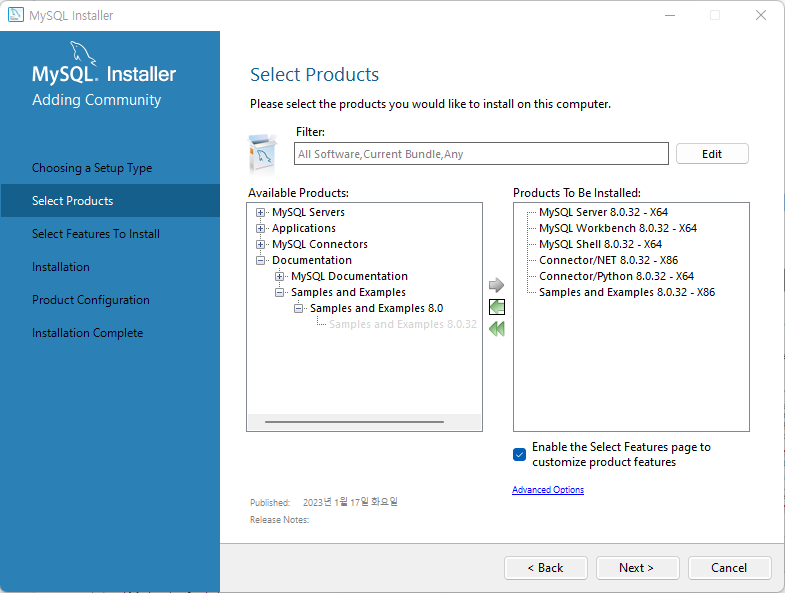Click the horizontal scrollbar in Available Products
785x593 pixels.
coord(354,422)
